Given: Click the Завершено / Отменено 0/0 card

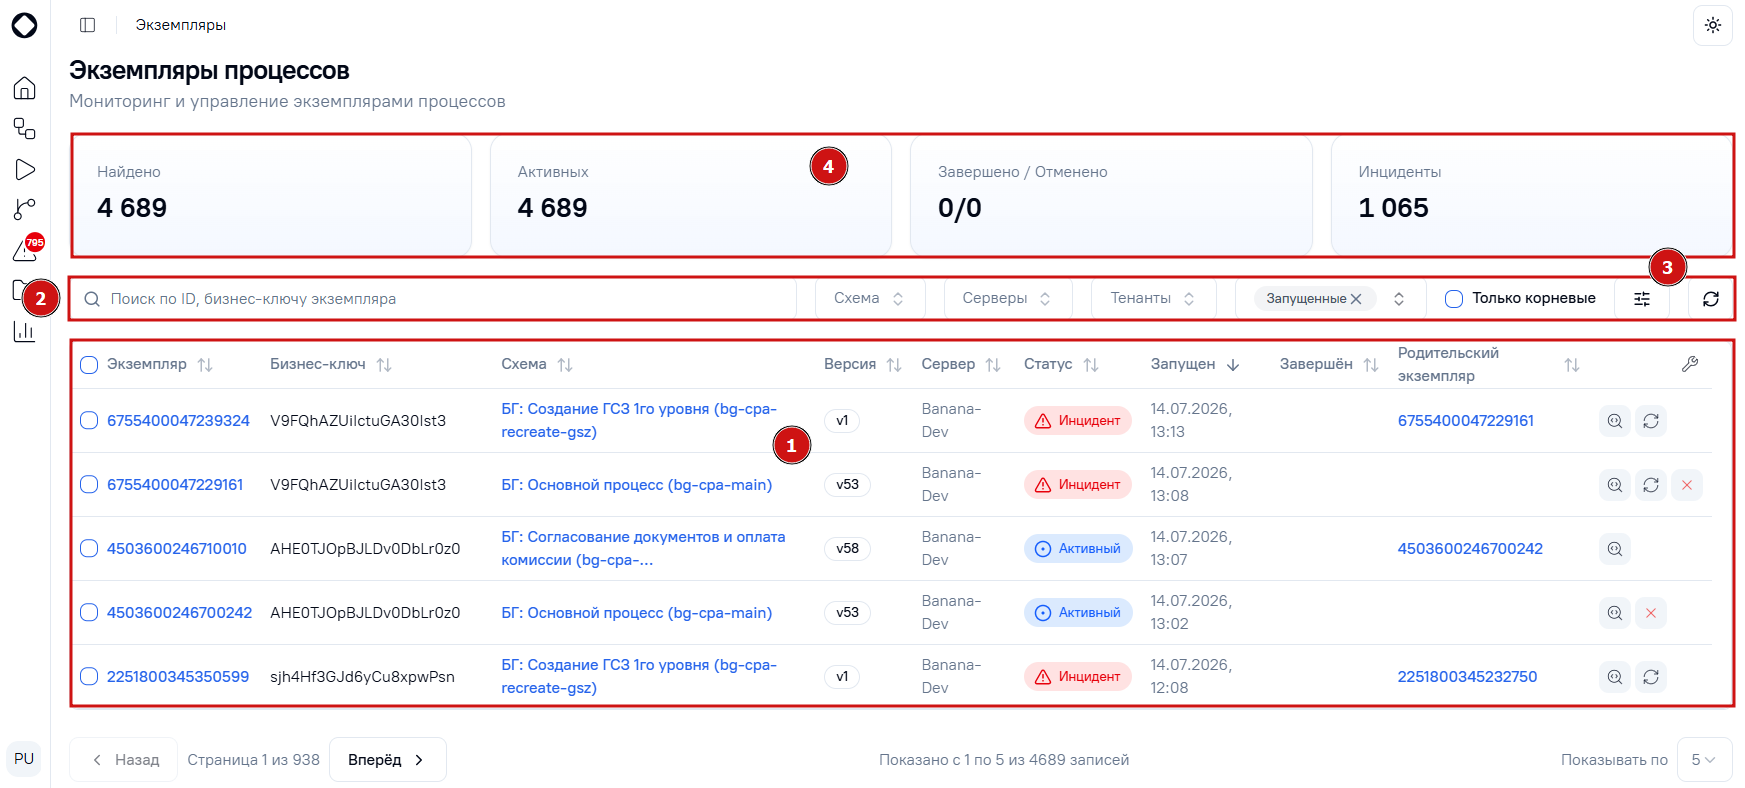Looking at the screenshot, I should point(1111,196).
